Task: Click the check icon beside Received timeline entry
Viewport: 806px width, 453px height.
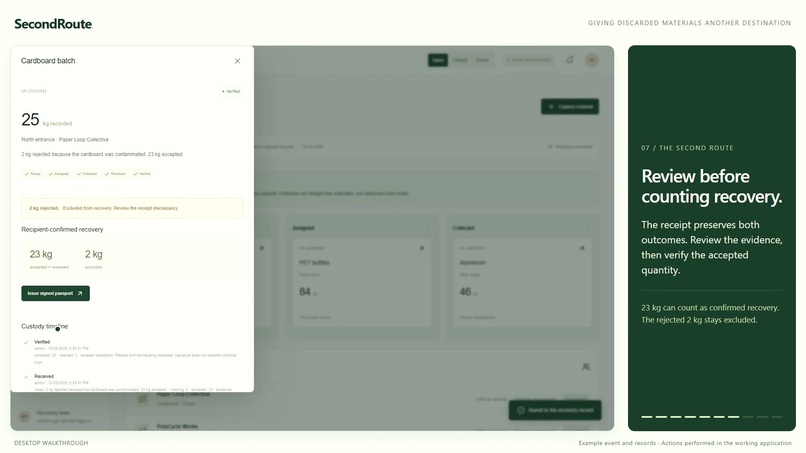Action: click(26, 376)
